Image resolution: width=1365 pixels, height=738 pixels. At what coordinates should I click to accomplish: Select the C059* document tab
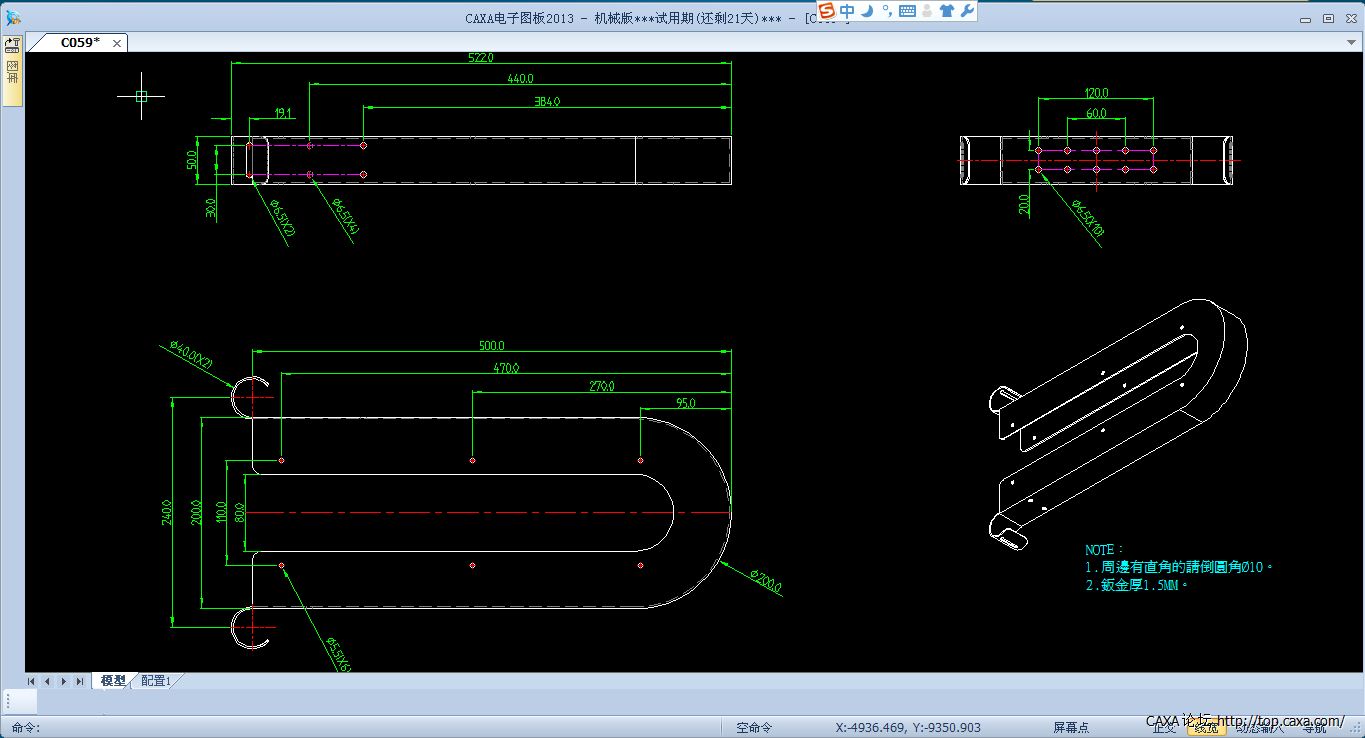click(x=79, y=42)
